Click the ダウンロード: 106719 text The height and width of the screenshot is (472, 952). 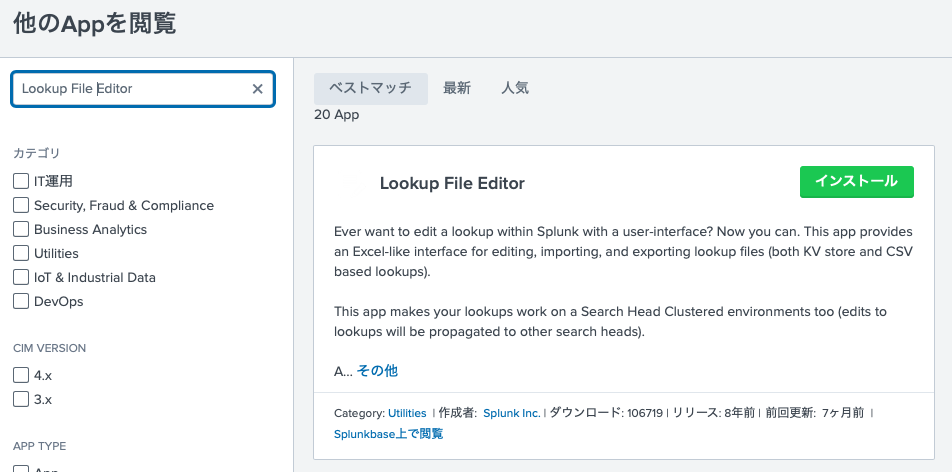tap(606, 413)
